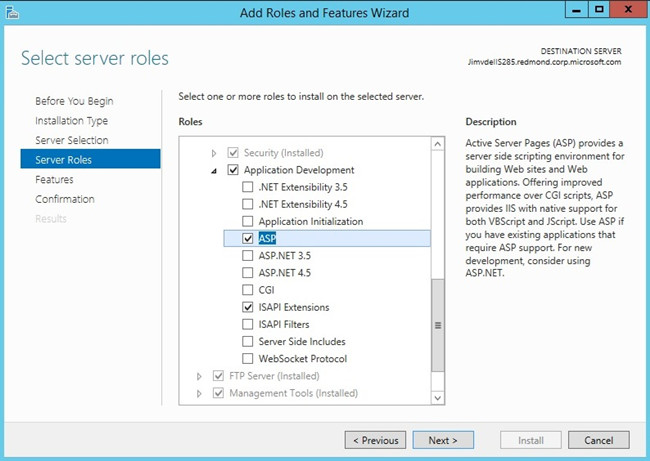Check the ASP.NET 3.5 checkbox
This screenshot has width=650, height=461.
click(247, 255)
